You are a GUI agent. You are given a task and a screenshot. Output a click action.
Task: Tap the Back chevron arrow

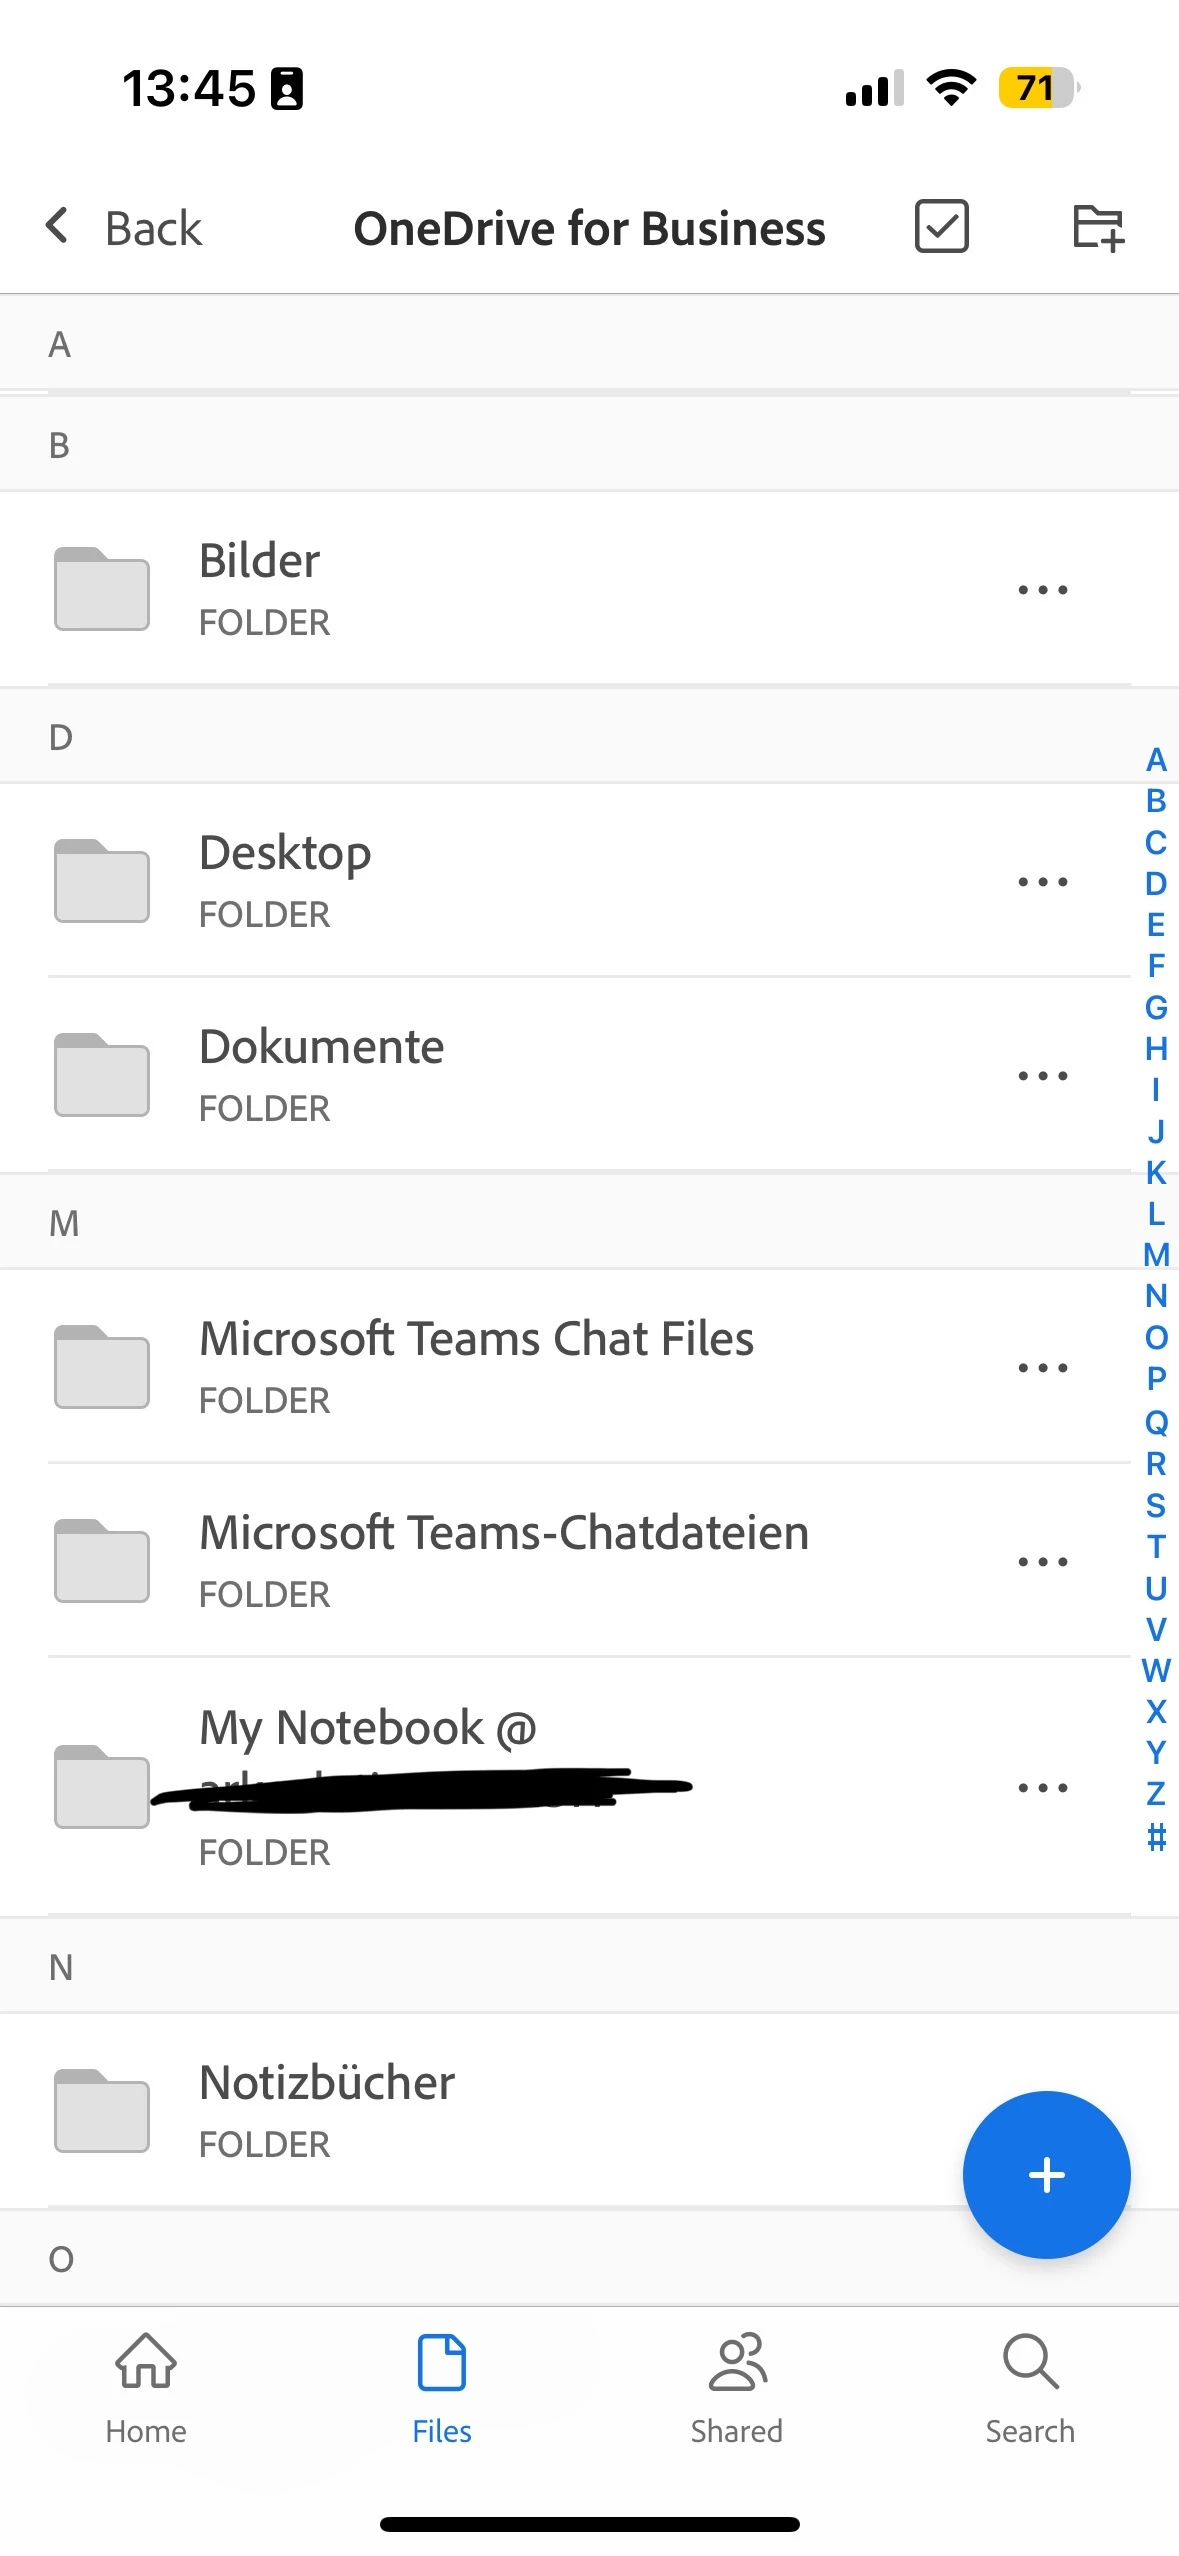tap(57, 226)
